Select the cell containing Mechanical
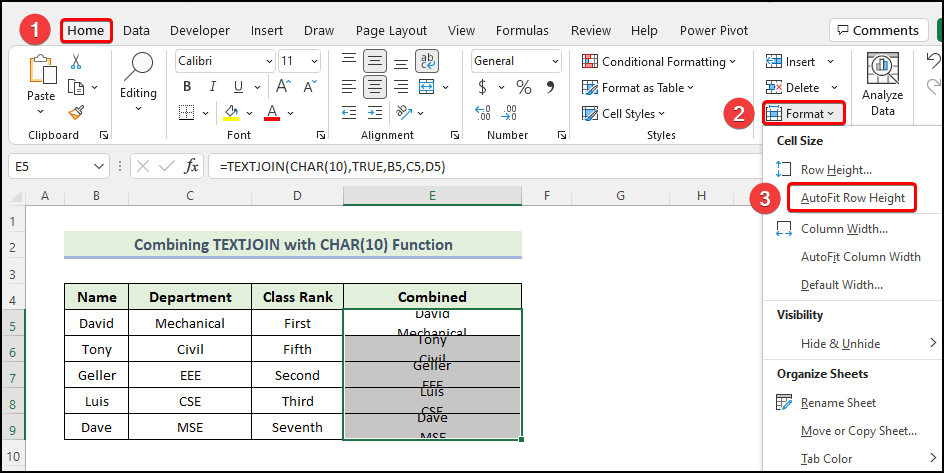The height and width of the screenshot is (473, 944). pos(190,323)
